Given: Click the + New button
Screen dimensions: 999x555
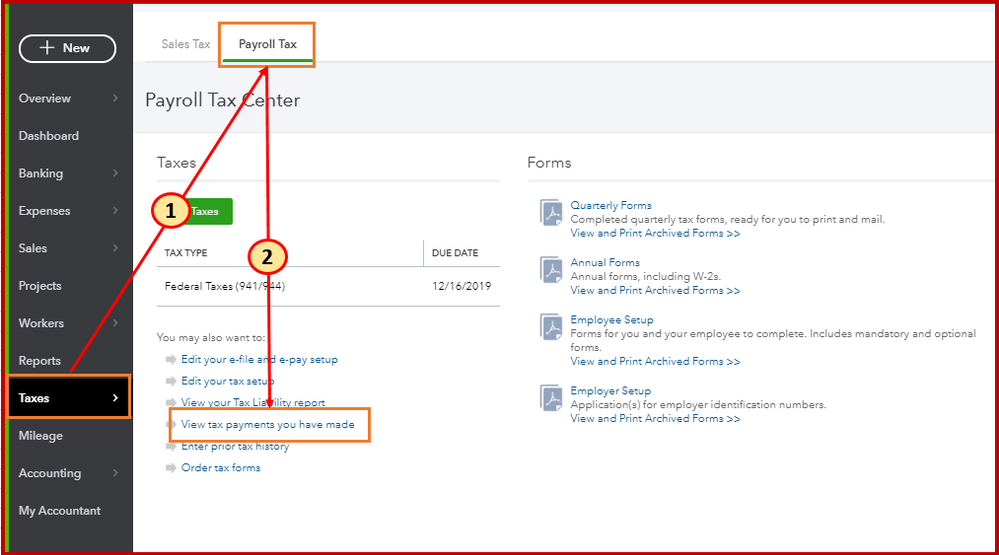Looking at the screenshot, I should tap(68, 48).
